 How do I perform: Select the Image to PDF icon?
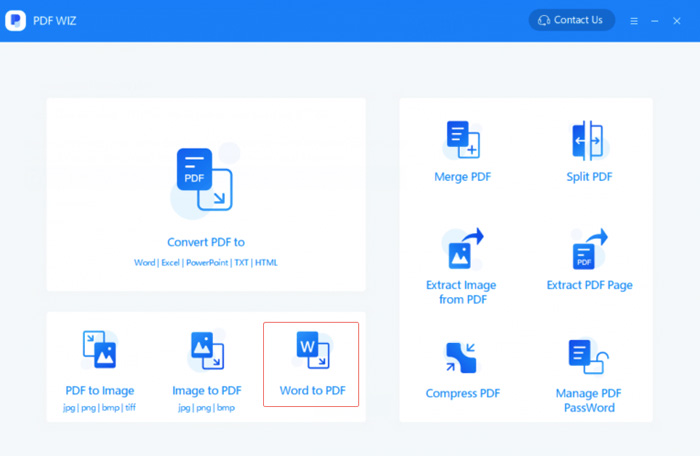point(207,351)
